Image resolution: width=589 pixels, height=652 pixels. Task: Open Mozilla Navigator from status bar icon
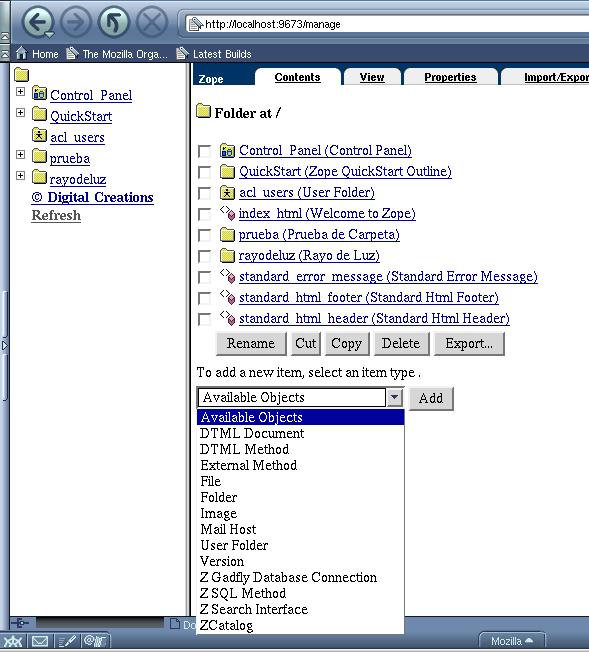click(x=13, y=641)
